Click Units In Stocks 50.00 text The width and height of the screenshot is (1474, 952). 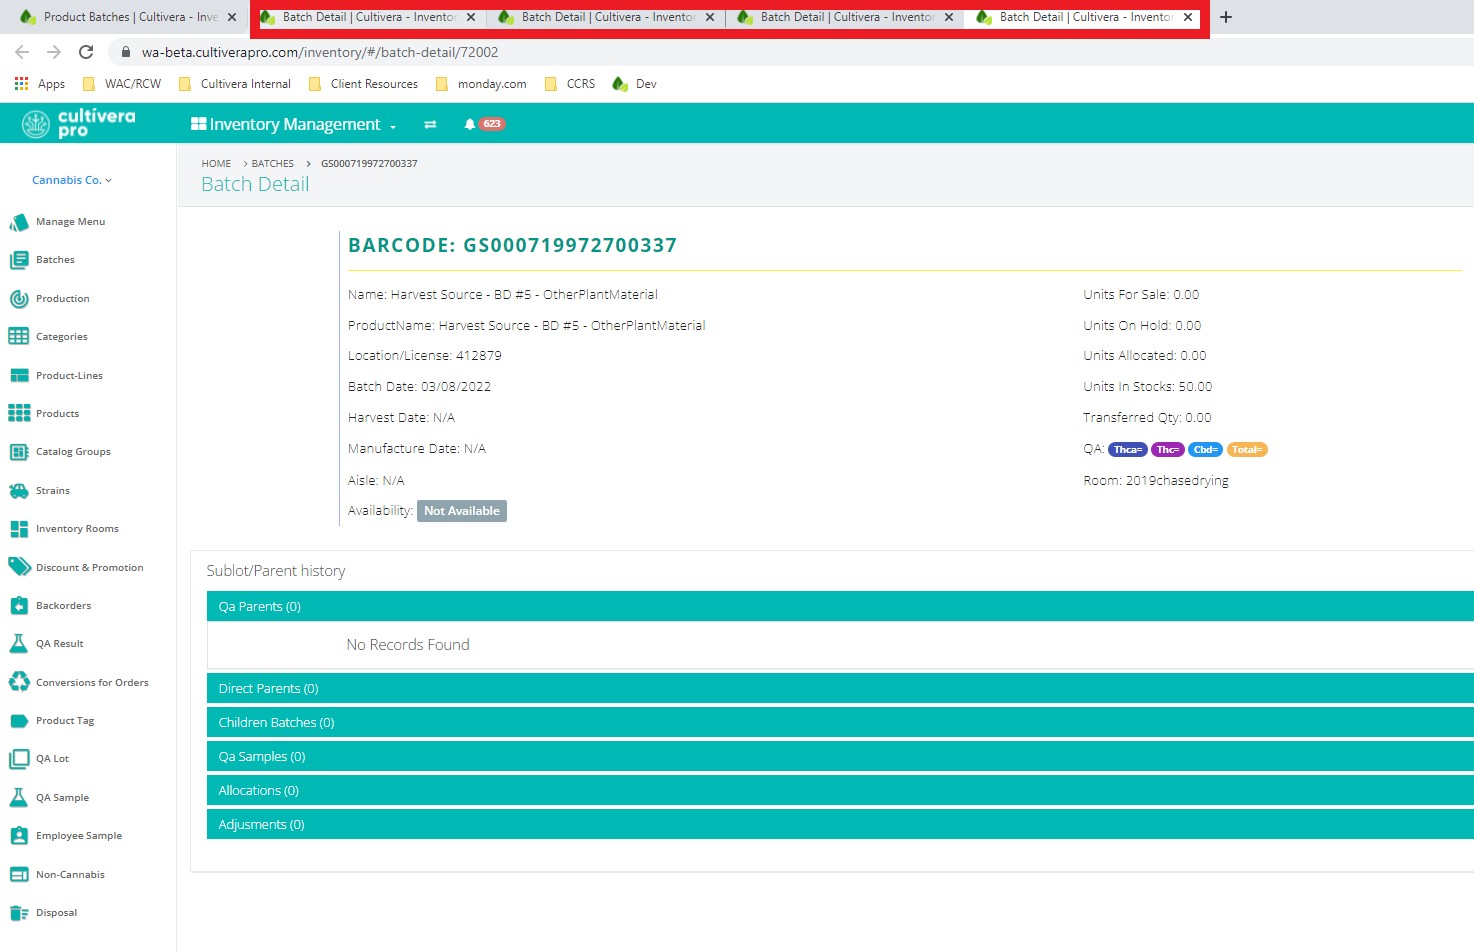[x=1148, y=387]
